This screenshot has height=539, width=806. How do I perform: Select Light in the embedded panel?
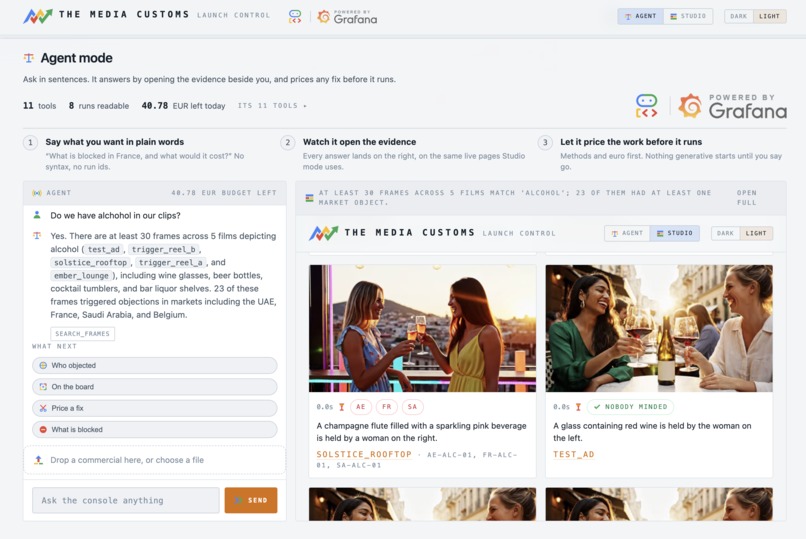(x=756, y=233)
